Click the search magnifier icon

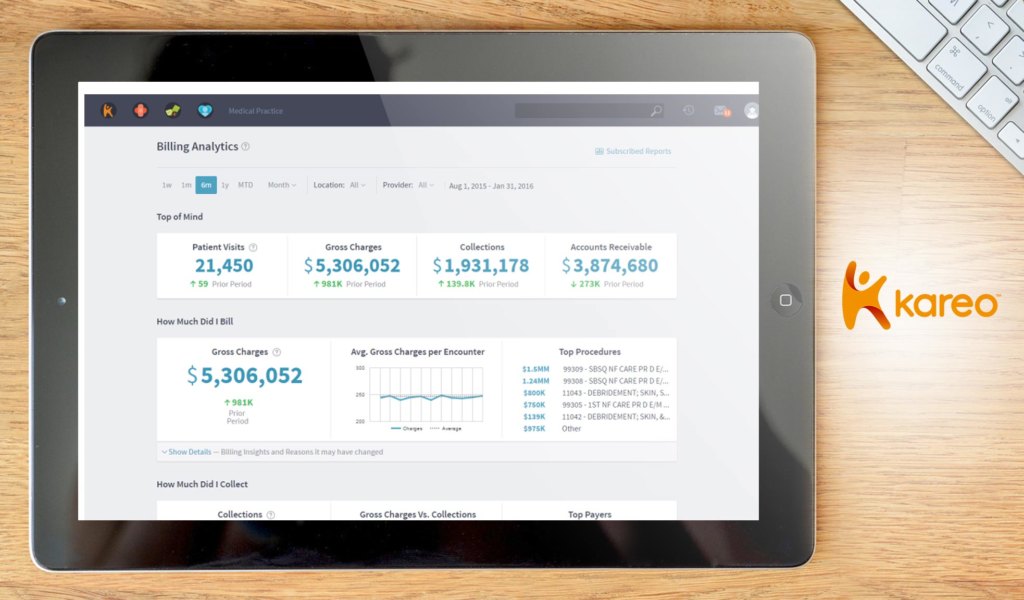coord(656,111)
